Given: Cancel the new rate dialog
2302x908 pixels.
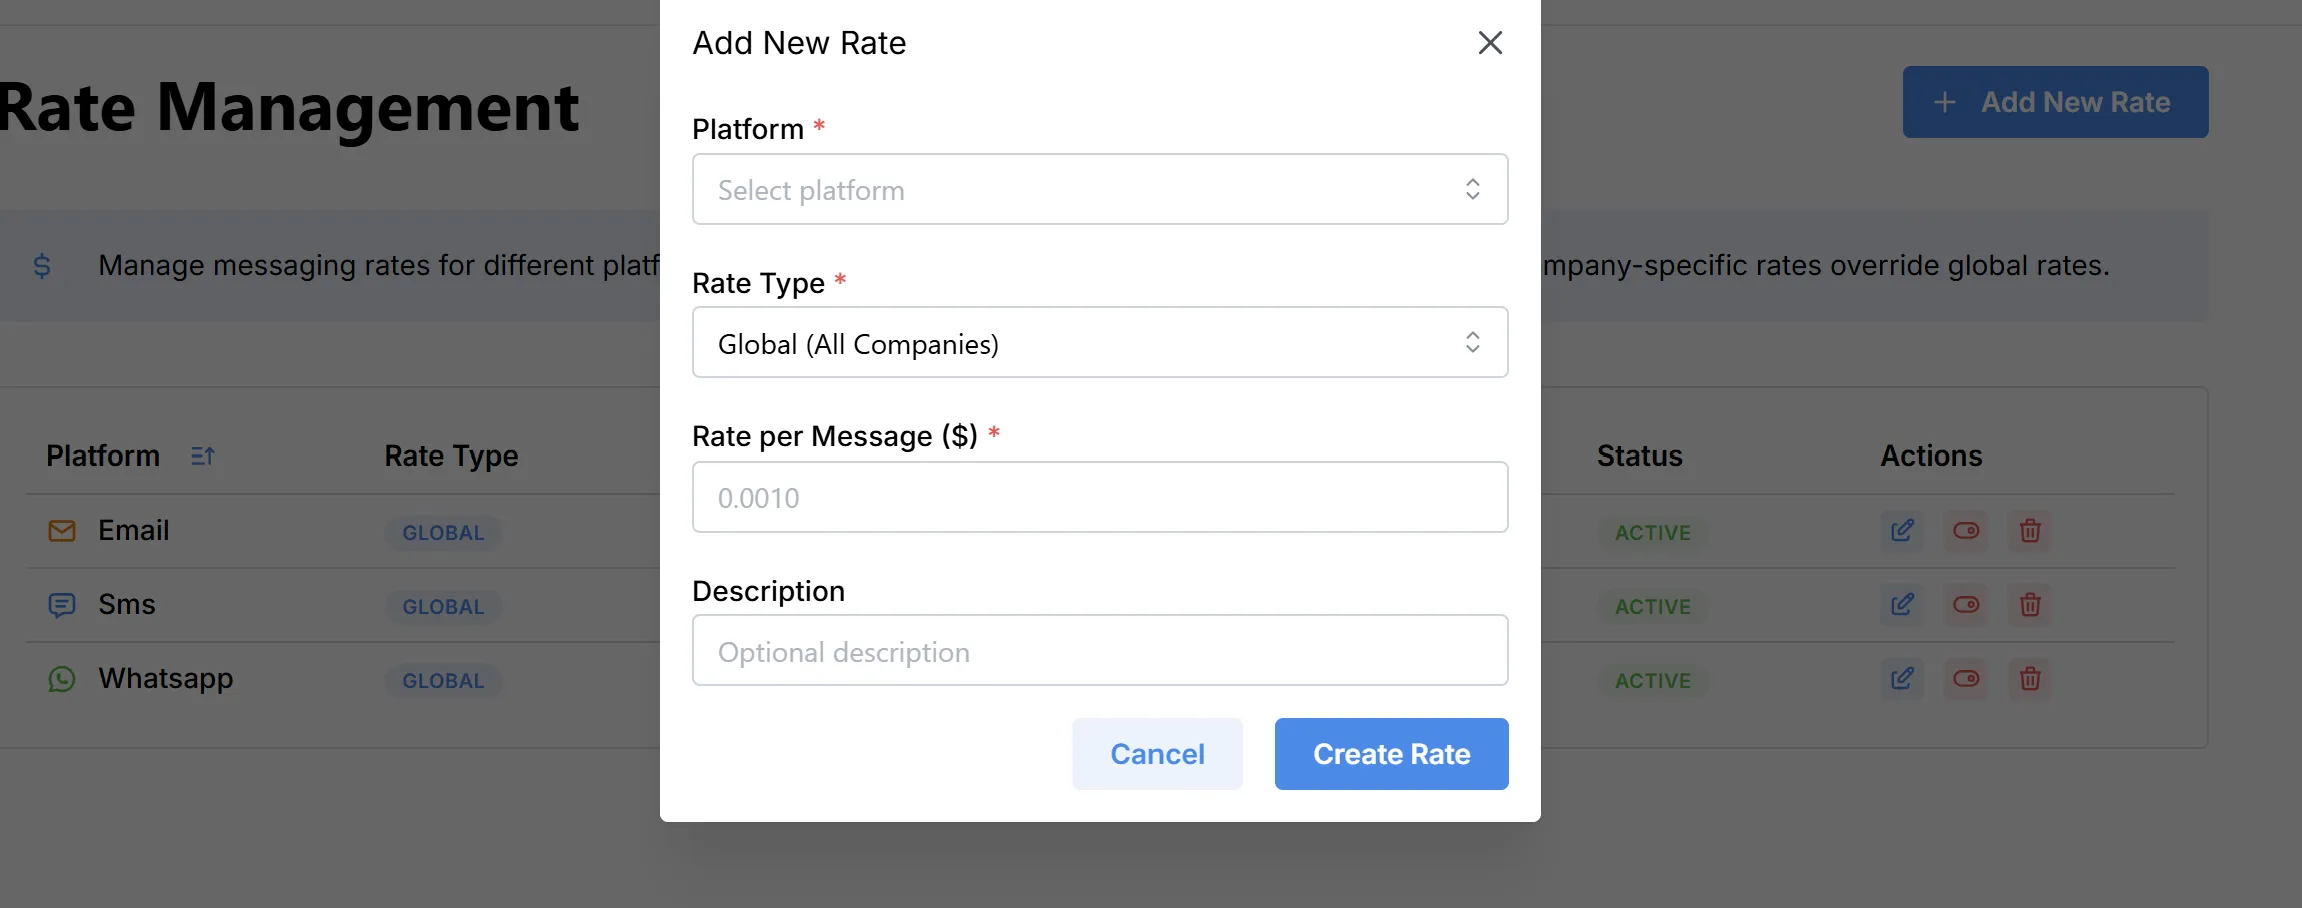Looking at the screenshot, I should coord(1156,754).
